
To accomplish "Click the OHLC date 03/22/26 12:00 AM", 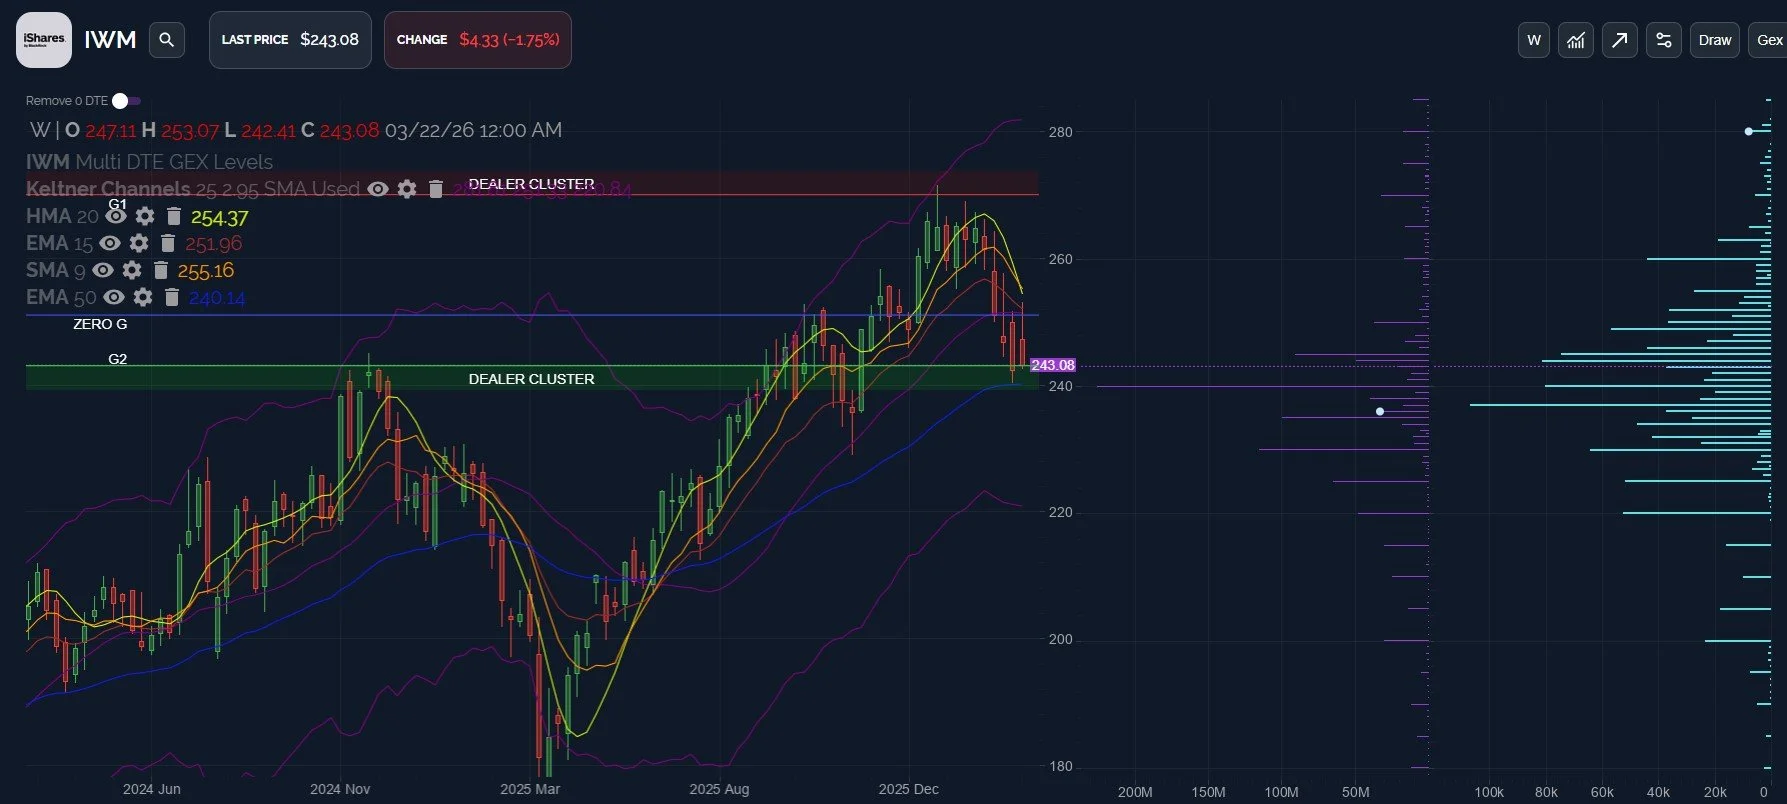I will [473, 130].
